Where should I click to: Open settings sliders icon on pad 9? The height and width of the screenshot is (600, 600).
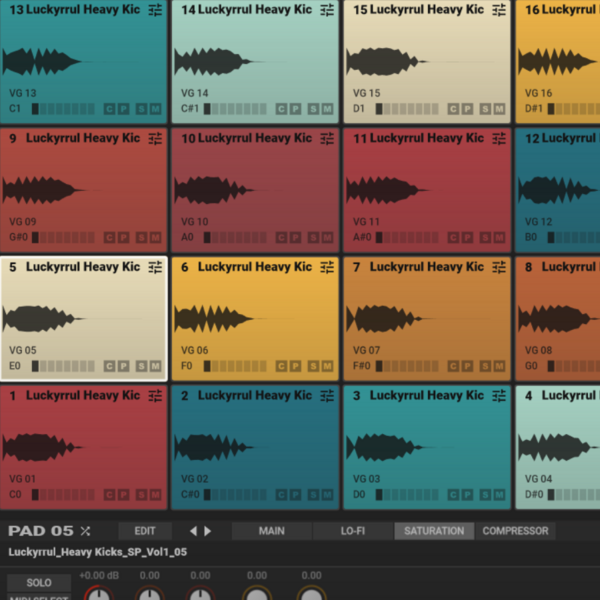click(x=155, y=138)
